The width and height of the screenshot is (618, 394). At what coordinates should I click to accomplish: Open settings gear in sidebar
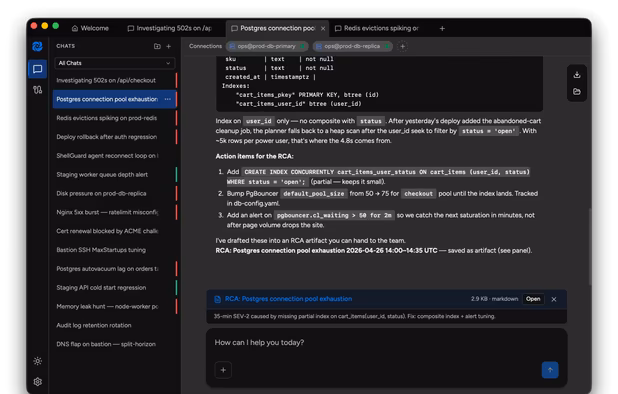pyautogui.click(x=37, y=381)
